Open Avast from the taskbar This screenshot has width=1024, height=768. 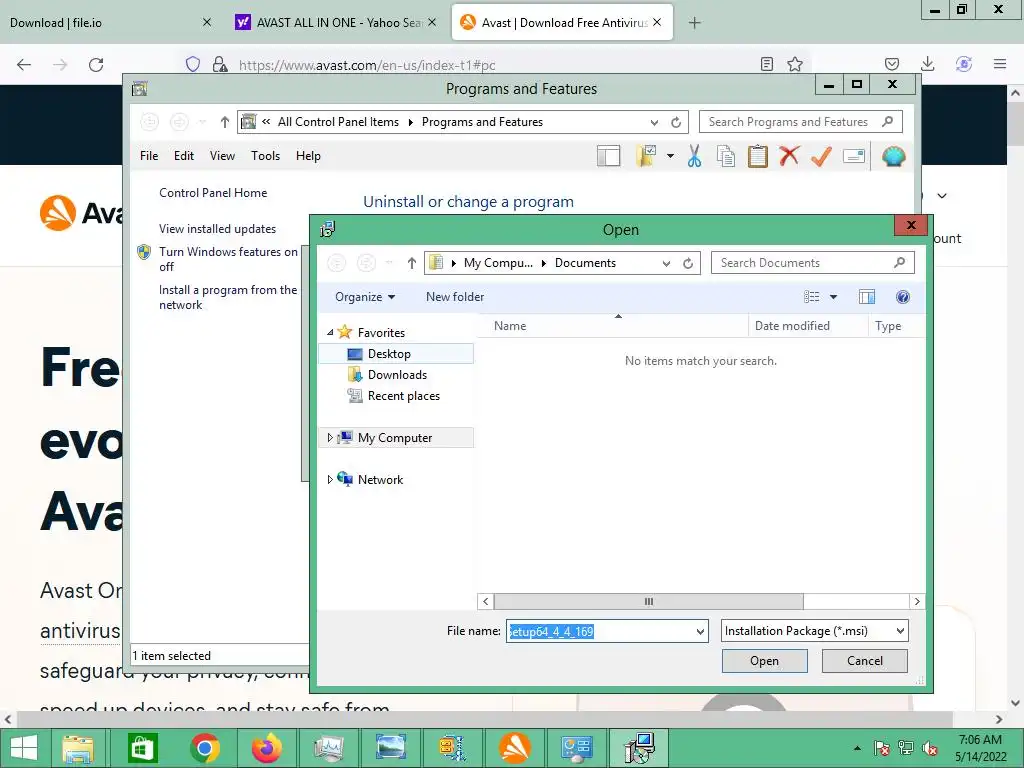coord(515,748)
